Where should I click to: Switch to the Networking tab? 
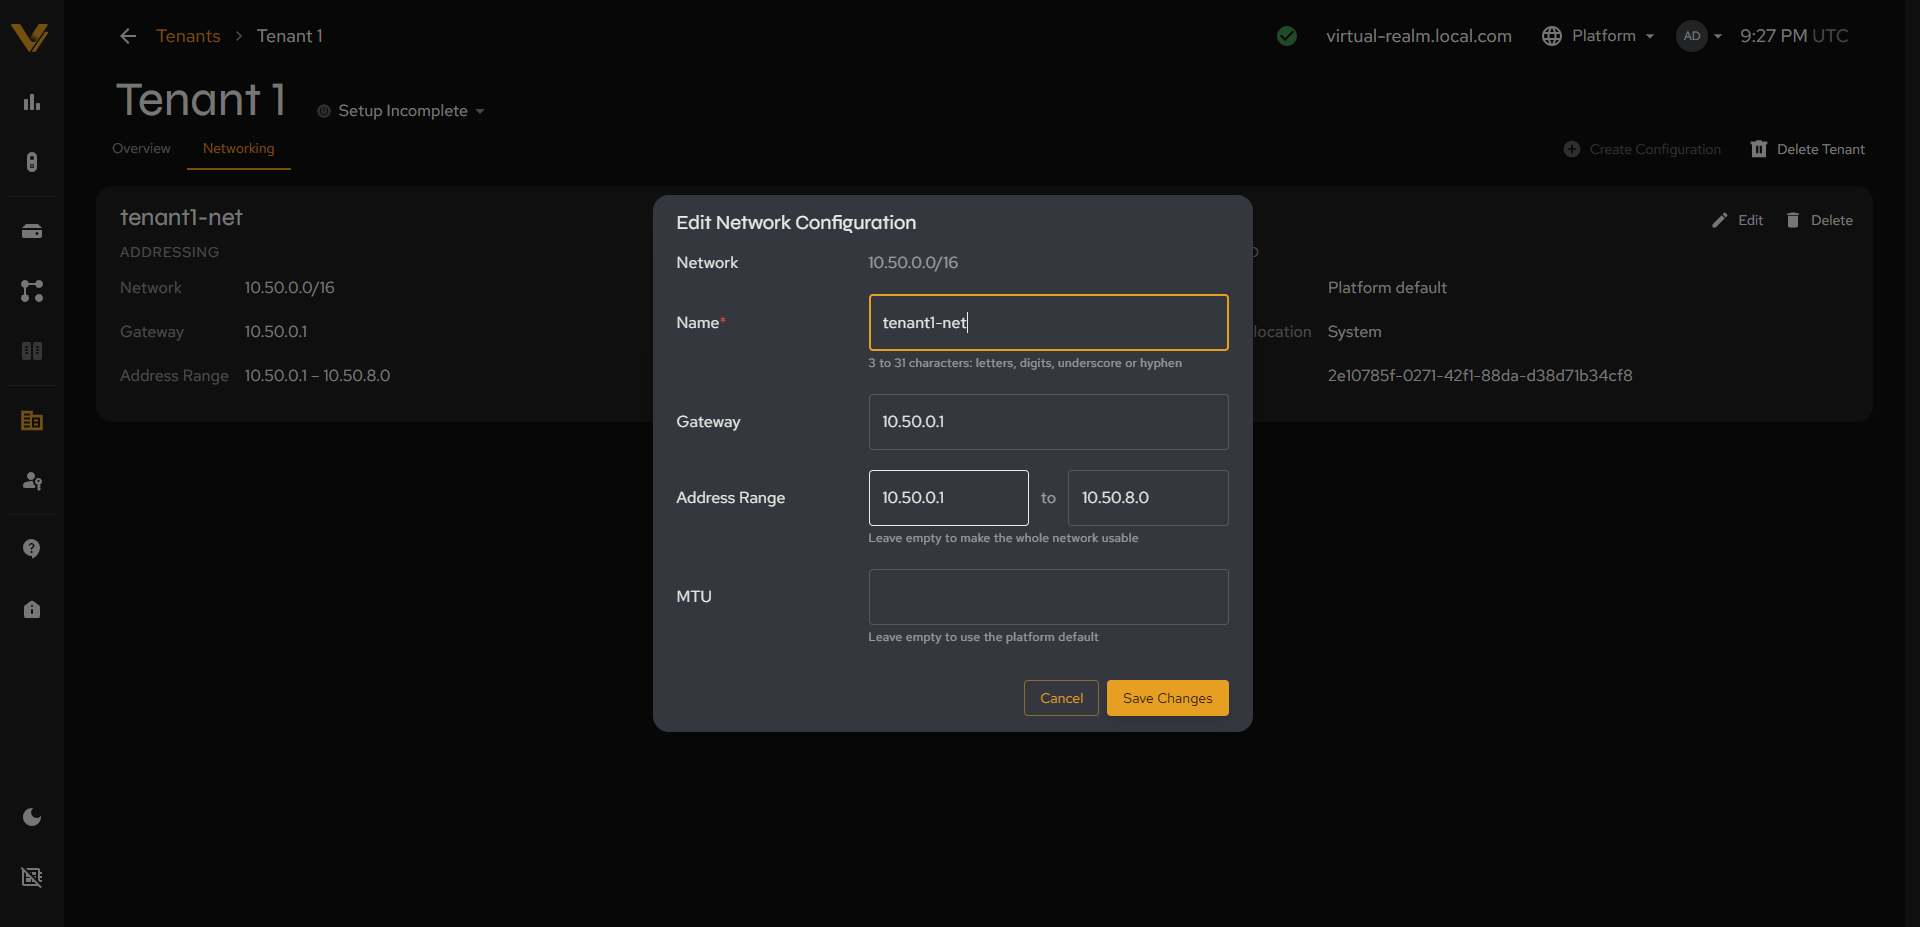click(x=238, y=148)
